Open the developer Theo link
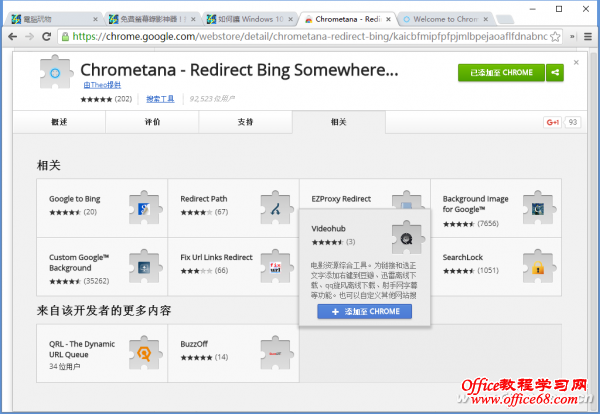The width and height of the screenshot is (600, 414). (x=102, y=85)
